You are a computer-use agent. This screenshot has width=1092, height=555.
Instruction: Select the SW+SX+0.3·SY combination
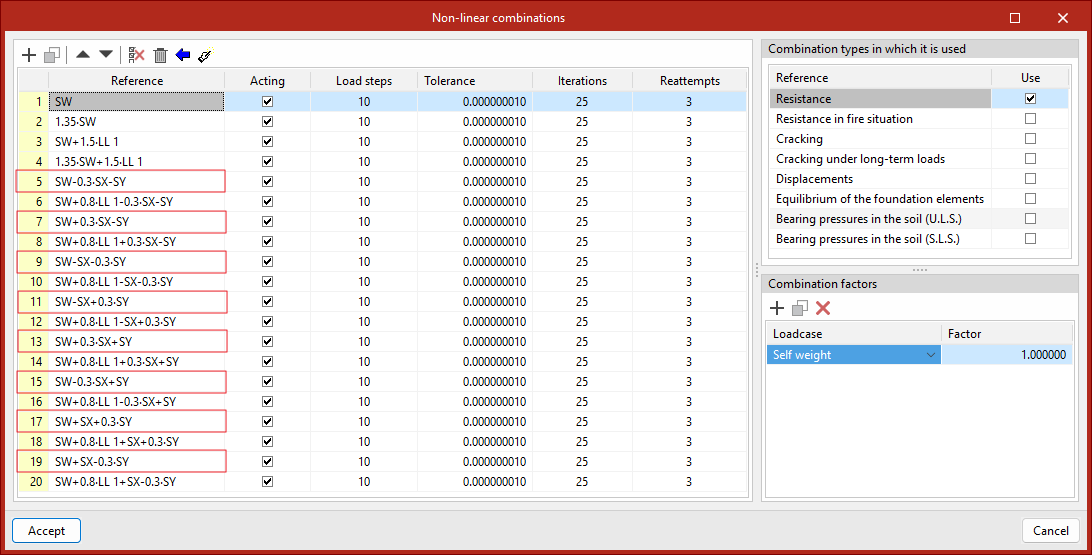[x=136, y=421]
